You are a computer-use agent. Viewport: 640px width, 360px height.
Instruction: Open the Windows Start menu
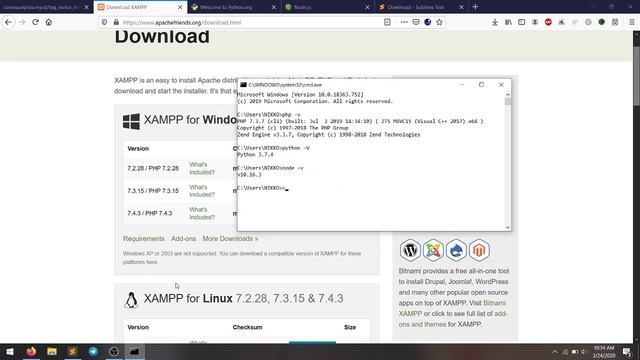(10, 351)
